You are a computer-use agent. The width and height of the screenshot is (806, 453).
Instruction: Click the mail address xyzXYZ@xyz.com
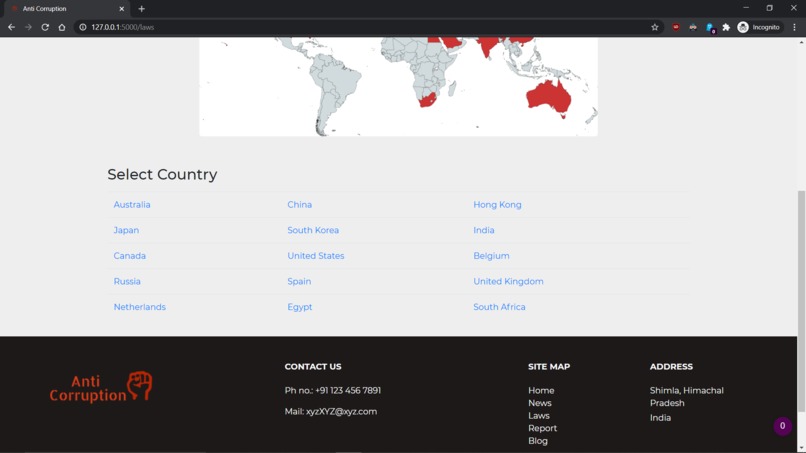tap(341, 411)
